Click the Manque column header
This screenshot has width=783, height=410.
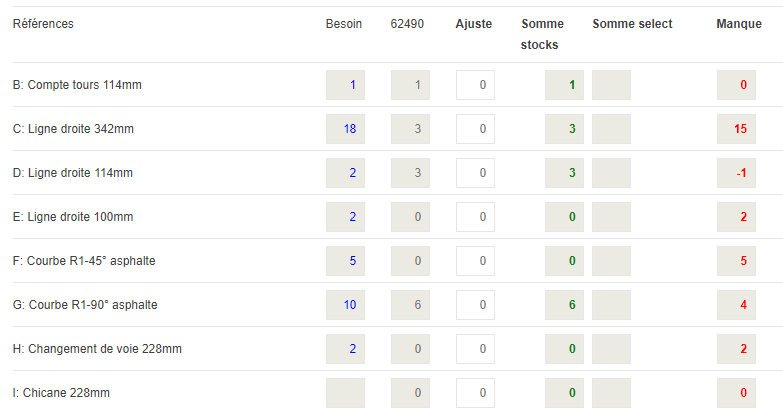739,24
